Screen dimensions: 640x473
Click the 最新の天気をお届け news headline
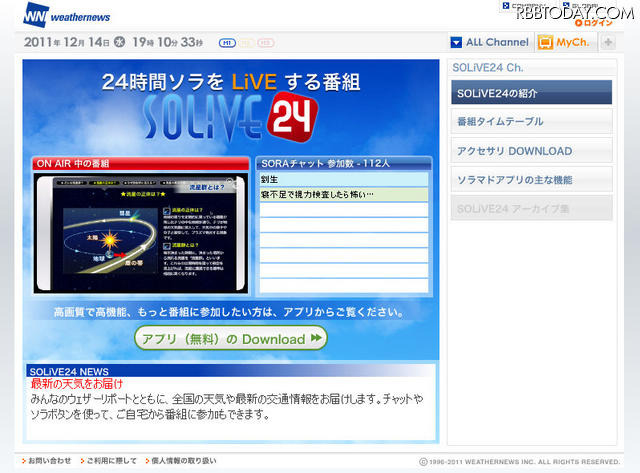76,384
